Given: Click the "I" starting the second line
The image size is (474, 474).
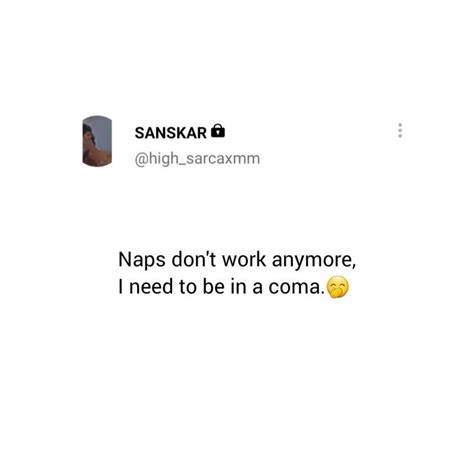Looking at the screenshot, I should coord(120,287).
